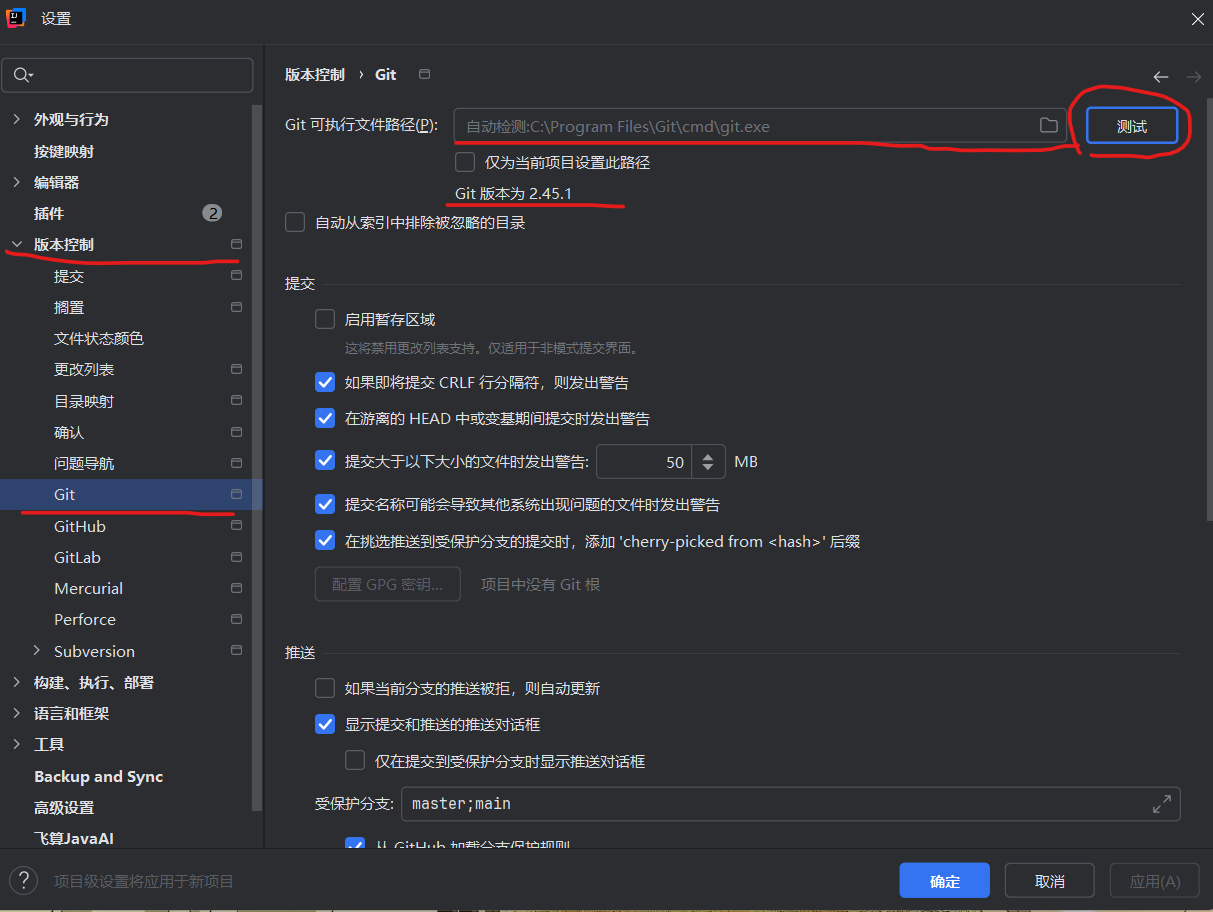Select the Perforce settings page
The height and width of the screenshot is (912, 1213).
[85, 619]
